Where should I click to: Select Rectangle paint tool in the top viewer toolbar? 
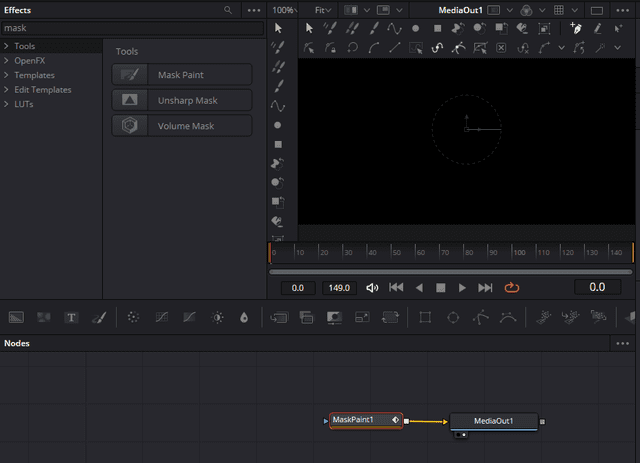438,28
